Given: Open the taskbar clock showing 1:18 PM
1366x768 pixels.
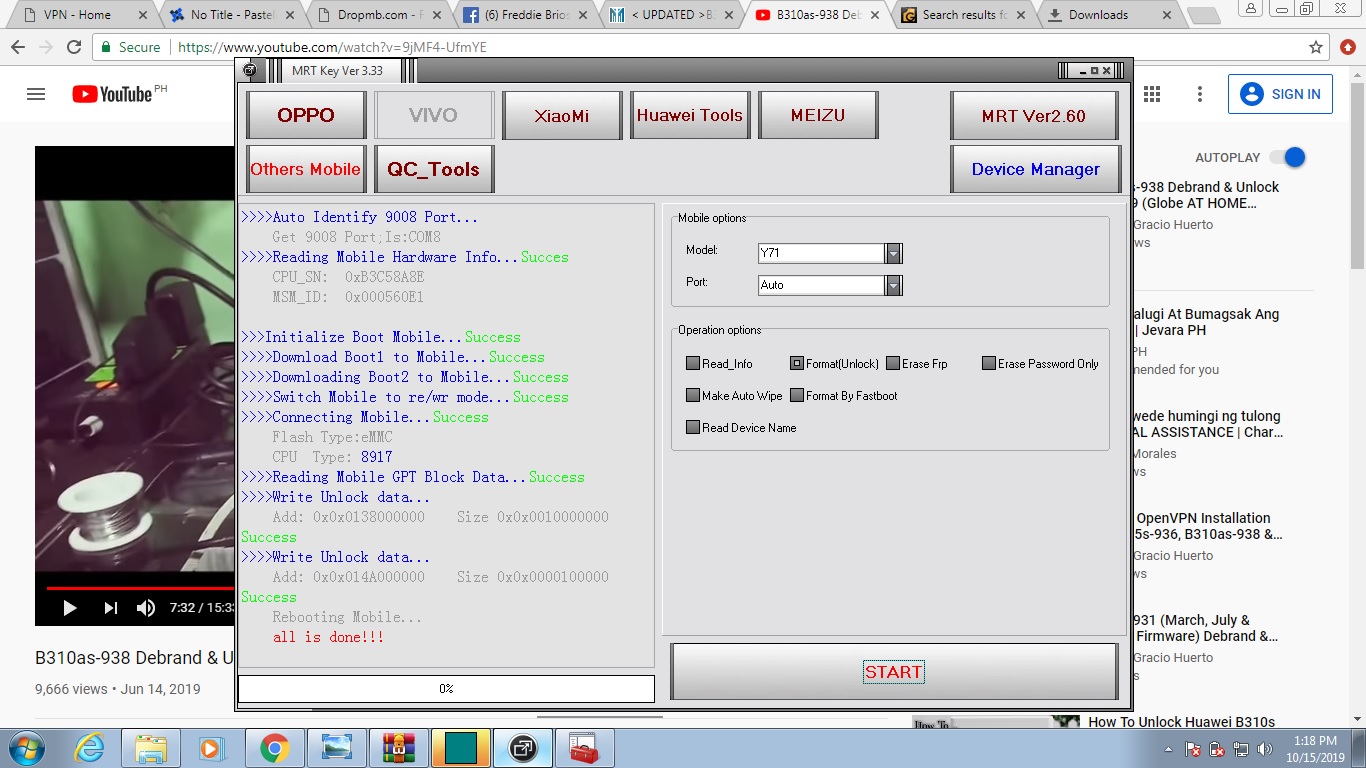Looking at the screenshot, I should [1315, 749].
